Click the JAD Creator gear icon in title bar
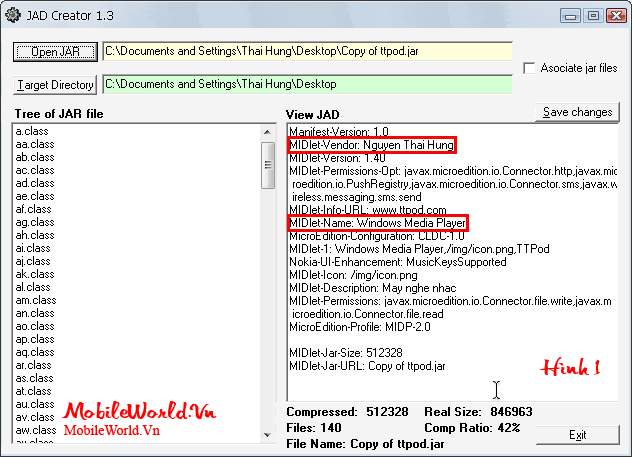 click(x=13, y=15)
